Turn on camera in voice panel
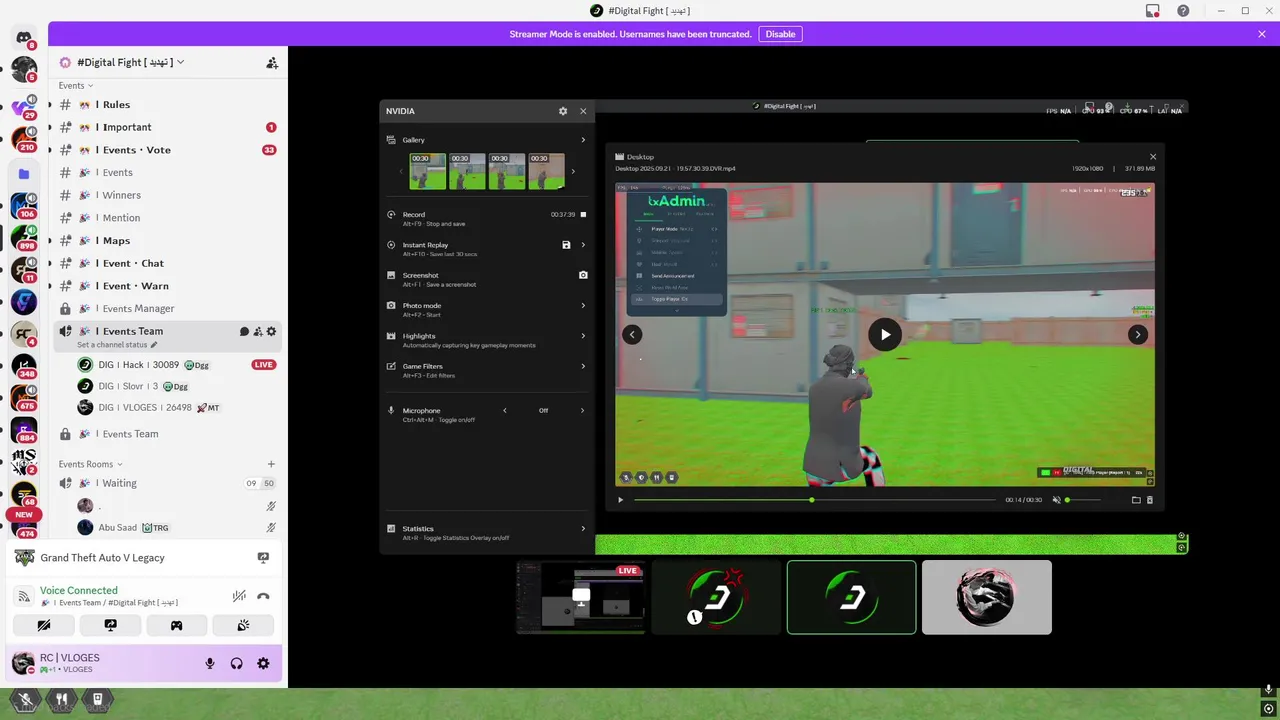Viewport: 1280px width, 720px height. (x=44, y=625)
